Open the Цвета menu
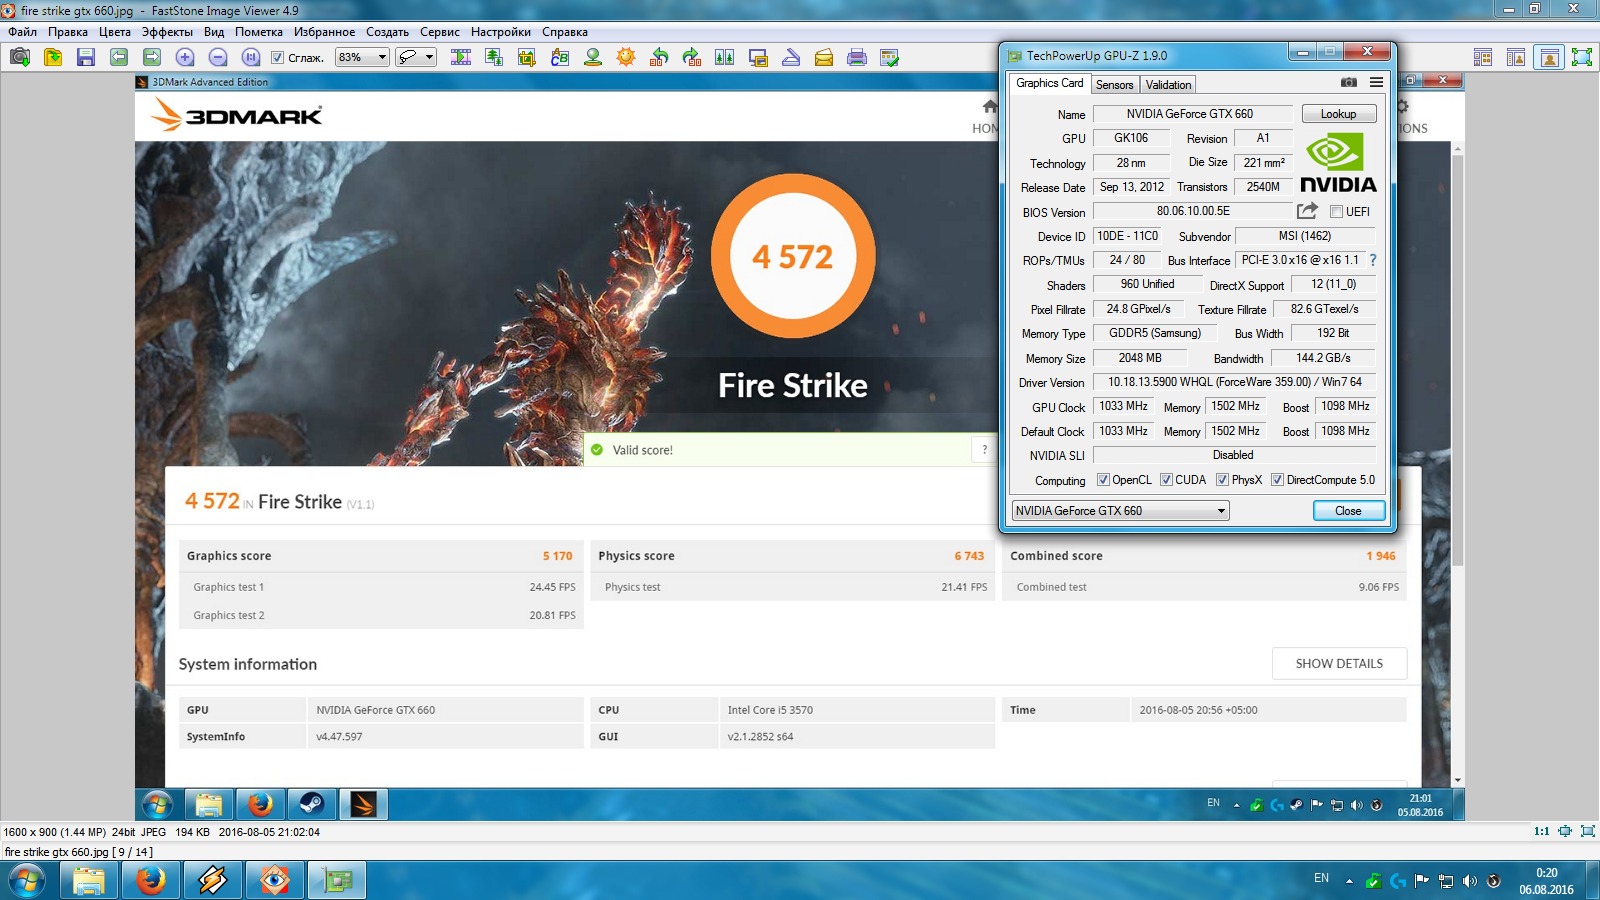Image resolution: width=1600 pixels, height=900 pixels. (x=115, y=32)
